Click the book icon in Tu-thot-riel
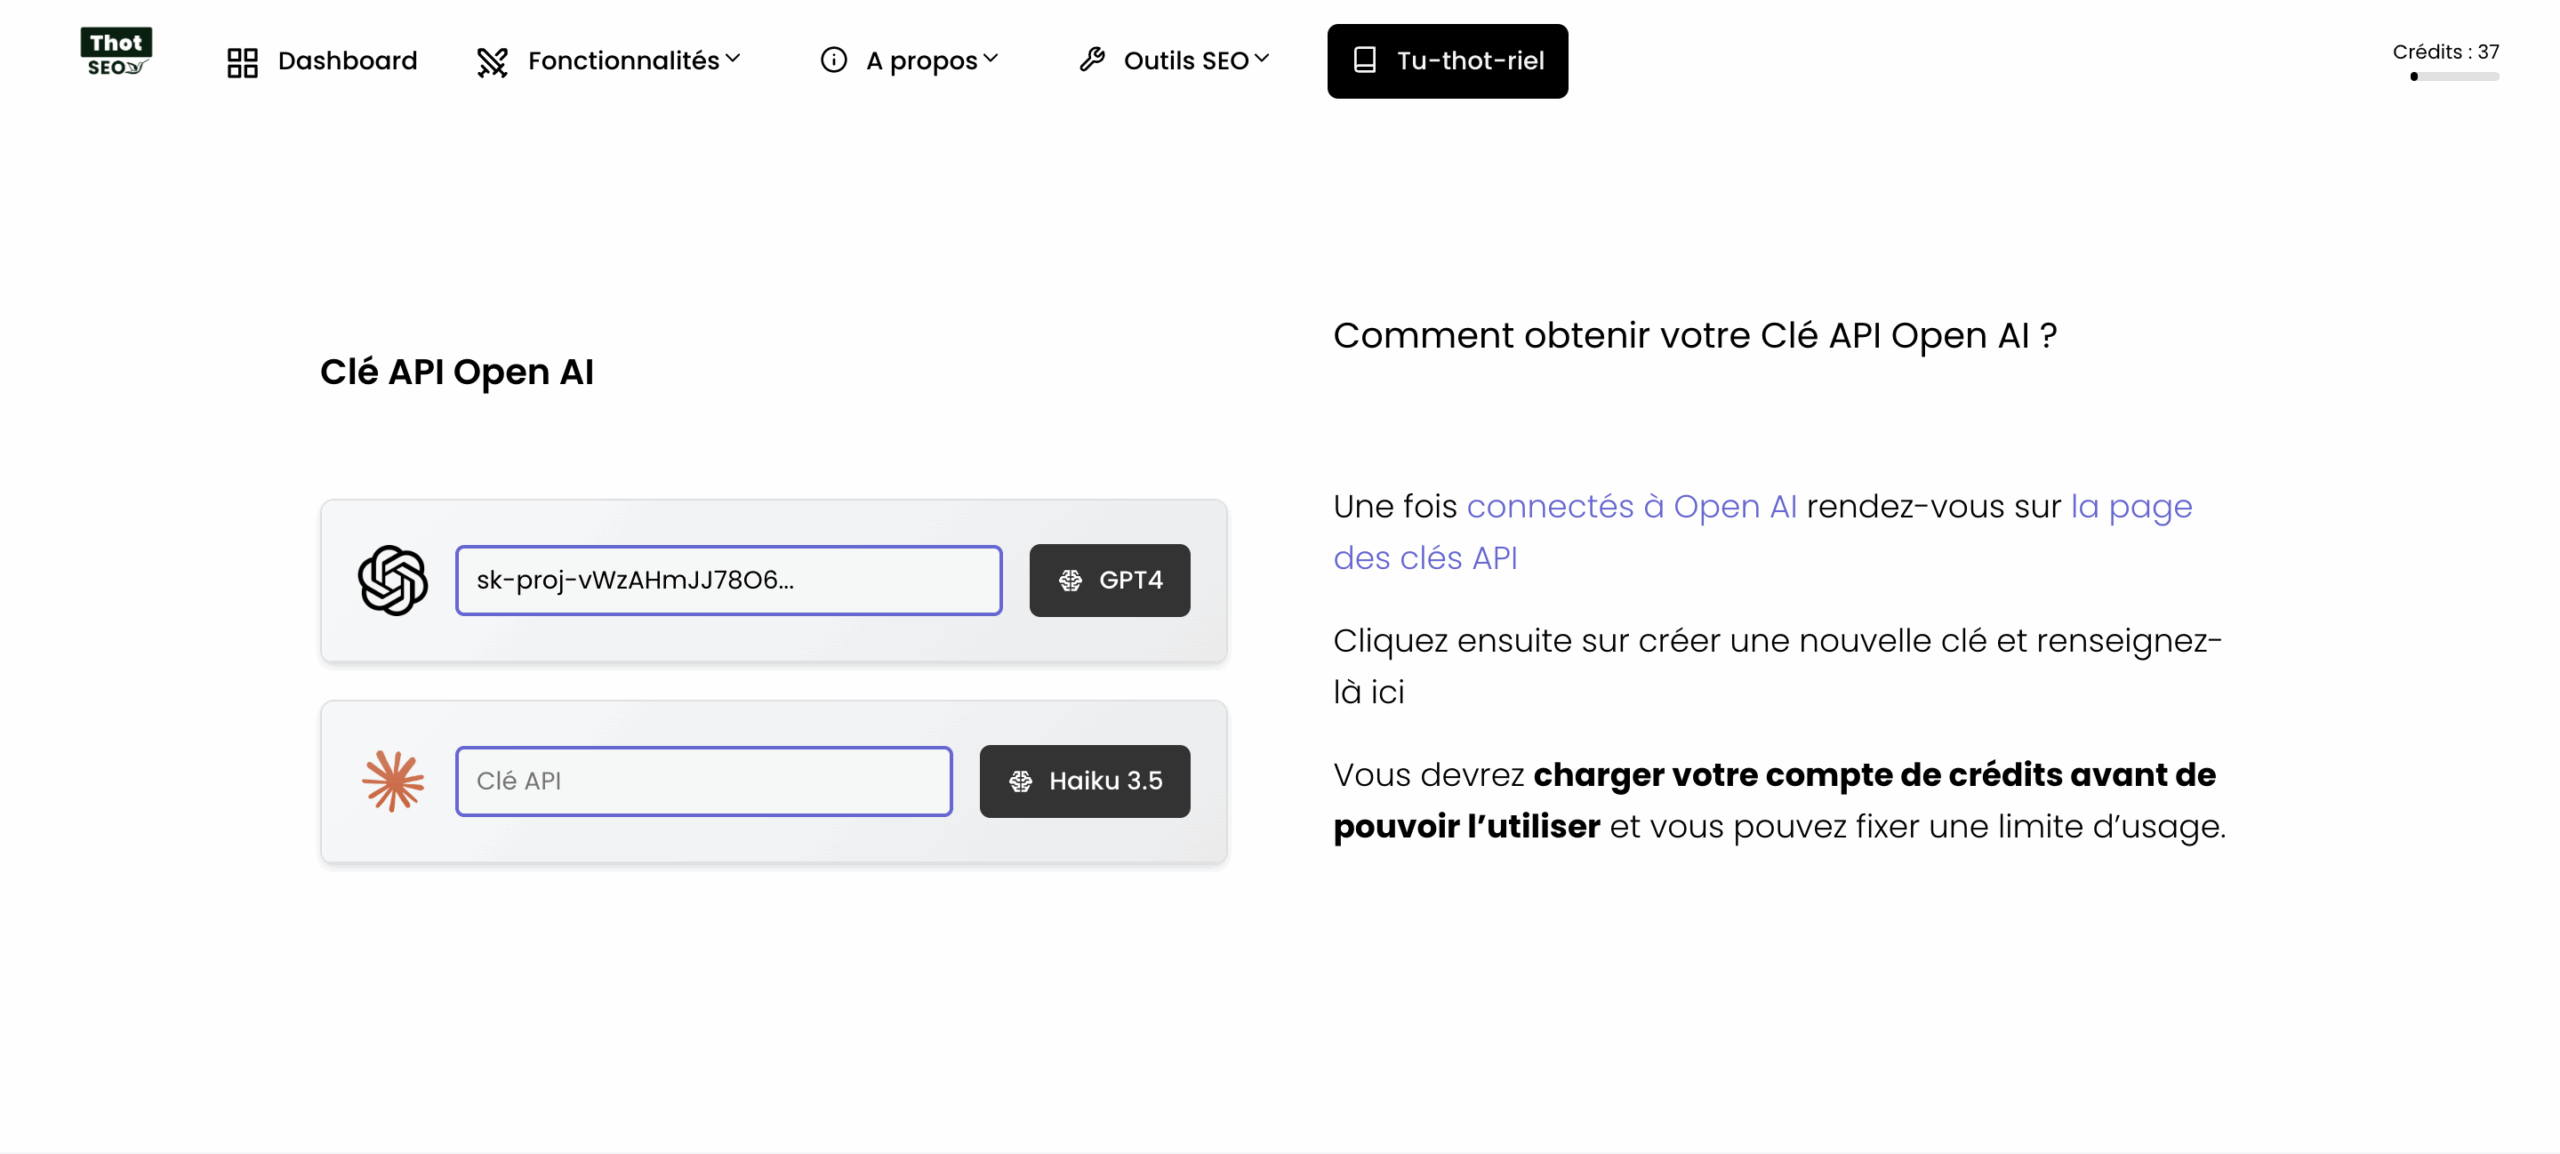 1364,60
